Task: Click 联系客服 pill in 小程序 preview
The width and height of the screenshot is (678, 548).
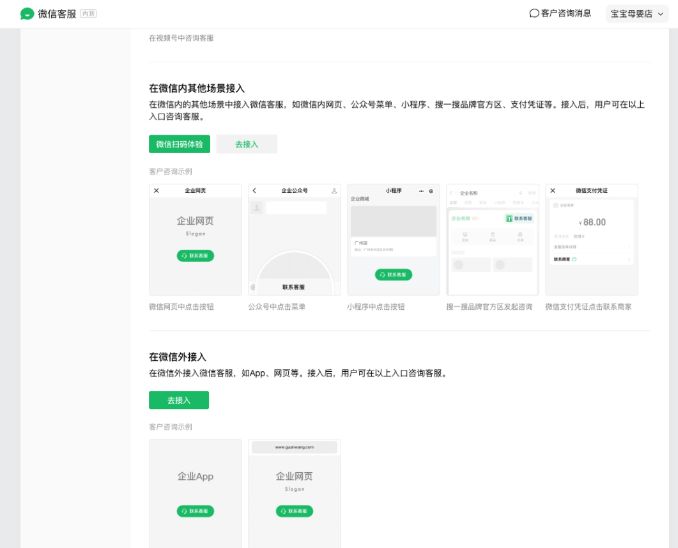Action: [393, 275]
